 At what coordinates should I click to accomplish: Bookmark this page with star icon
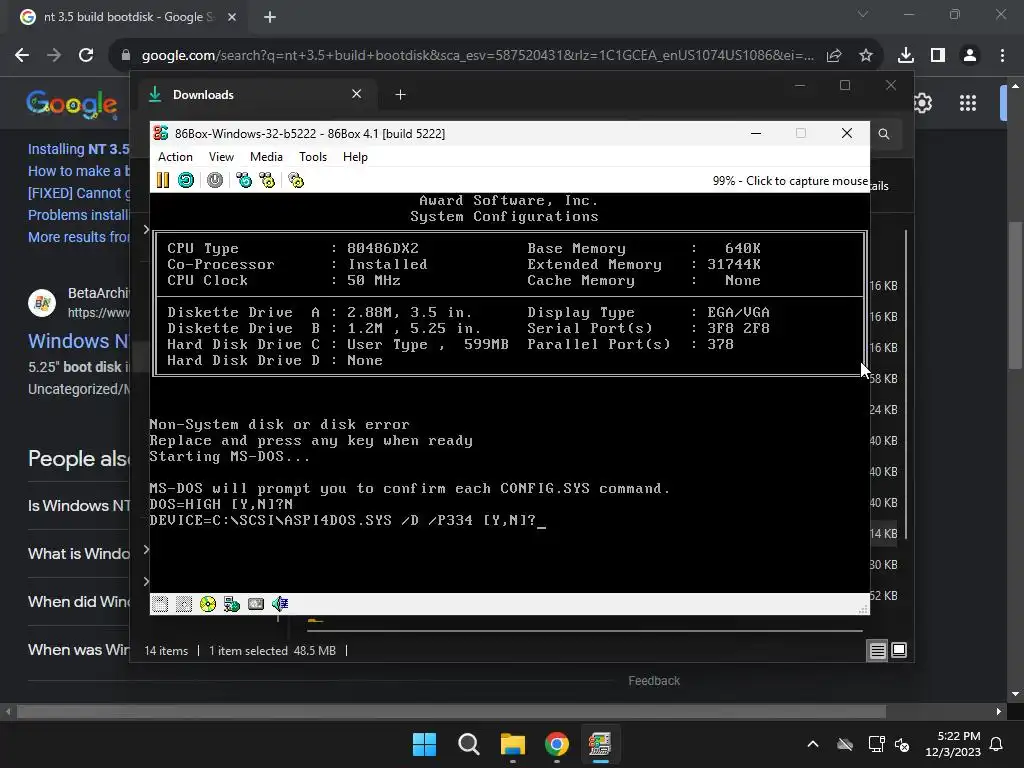click(x=866, y=56)
